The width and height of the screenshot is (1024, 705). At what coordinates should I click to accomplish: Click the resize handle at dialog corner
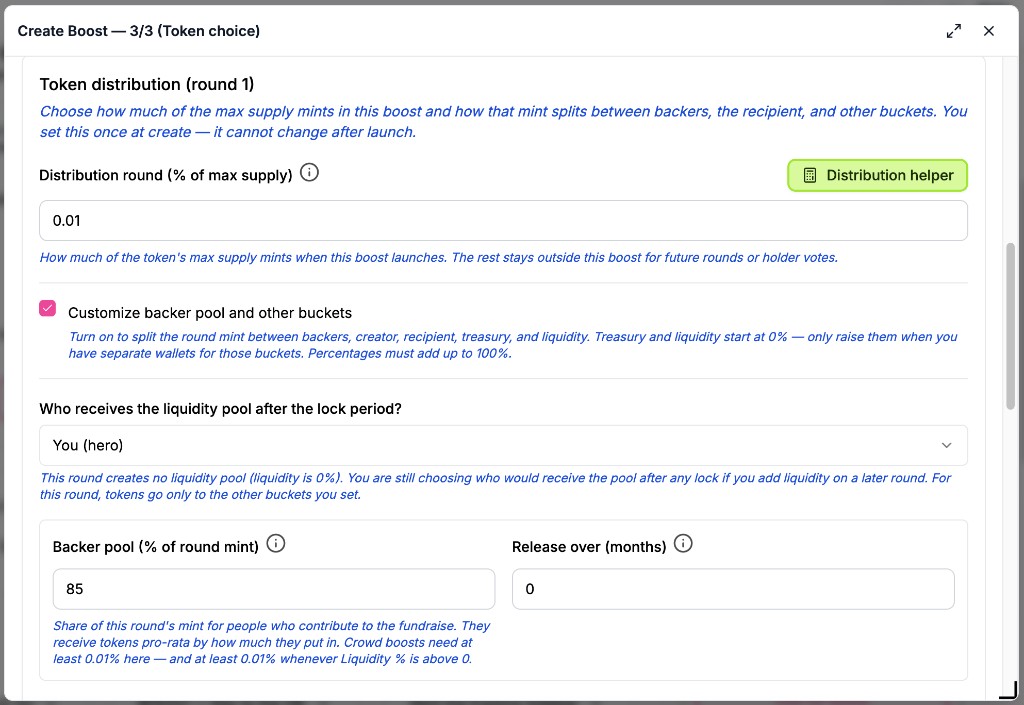pyautogui.click(x=1010, y=690)
